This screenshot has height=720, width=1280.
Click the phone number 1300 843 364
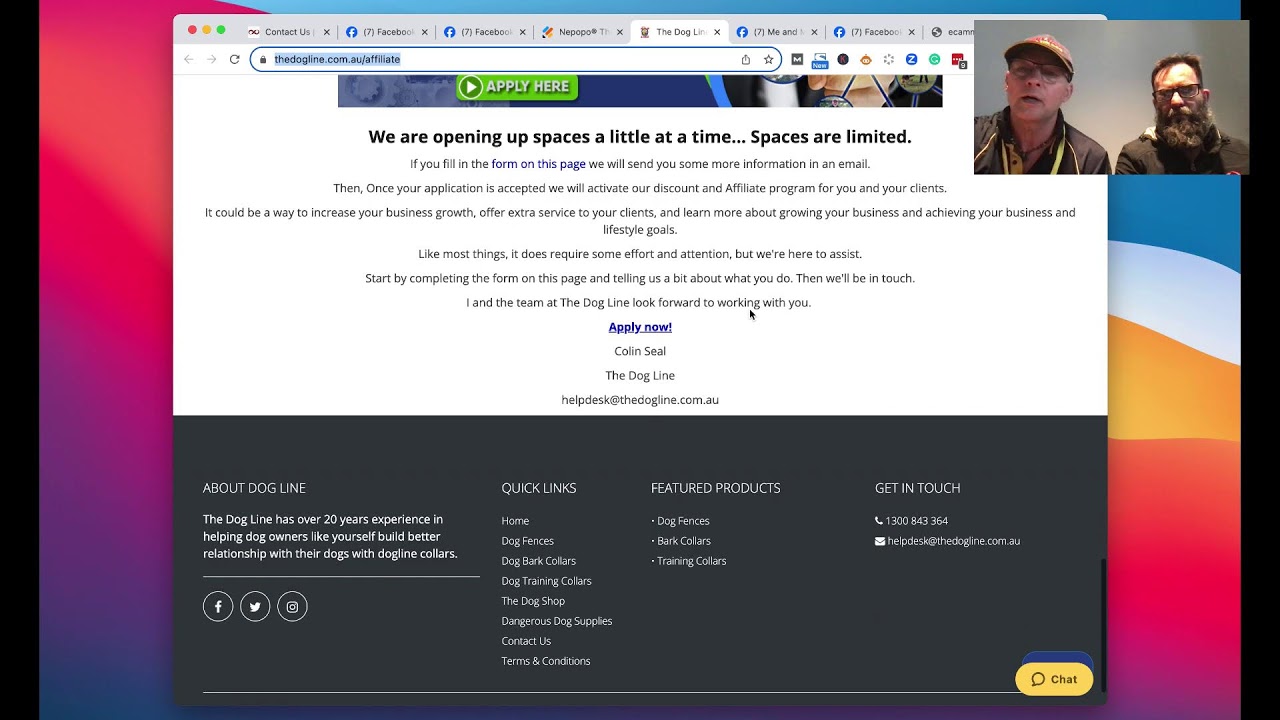(916, 521)
